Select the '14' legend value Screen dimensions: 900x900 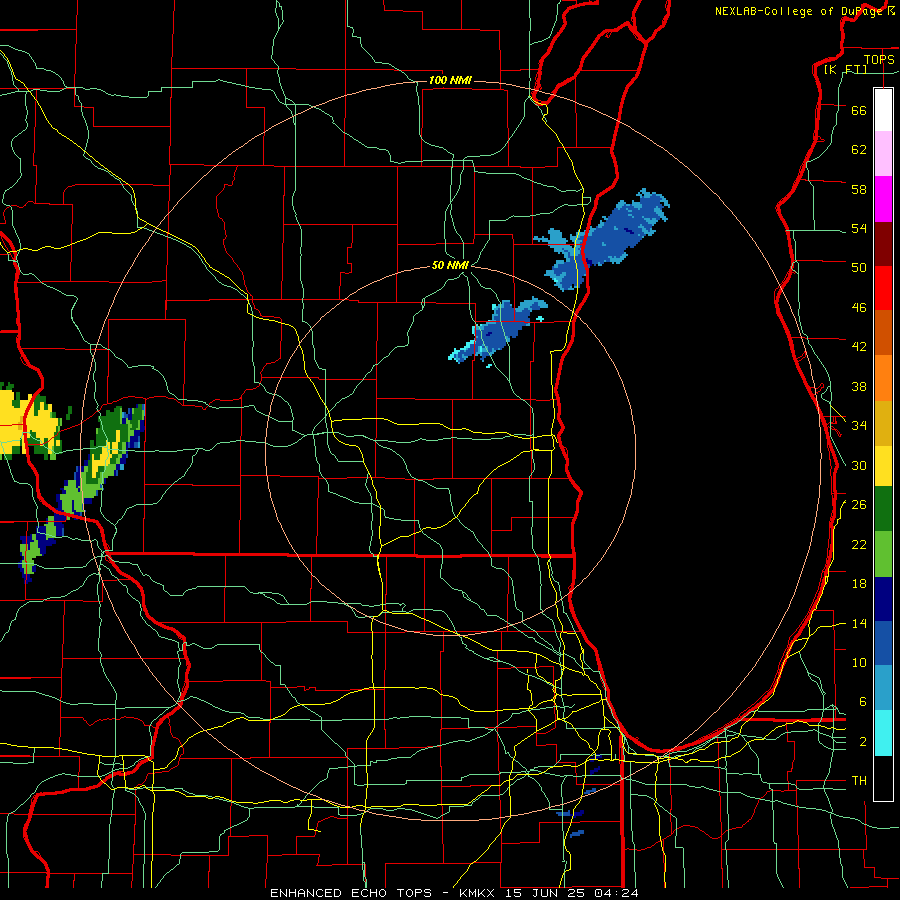pos(859,624)
